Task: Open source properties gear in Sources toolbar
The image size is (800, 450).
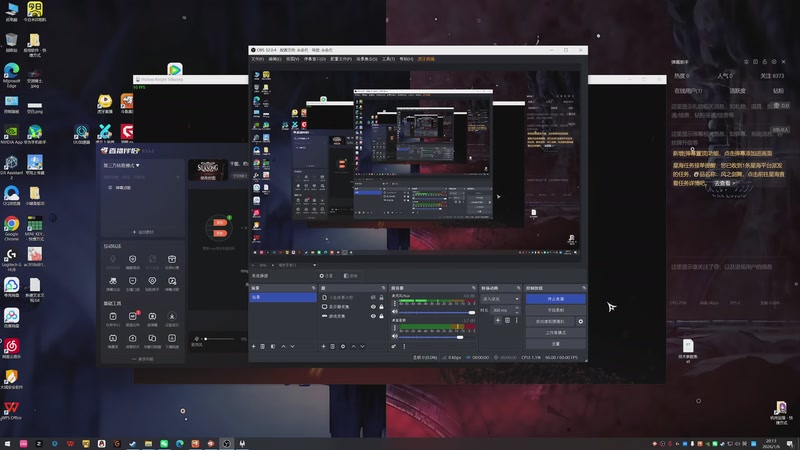Action: [x=343, y=346]
